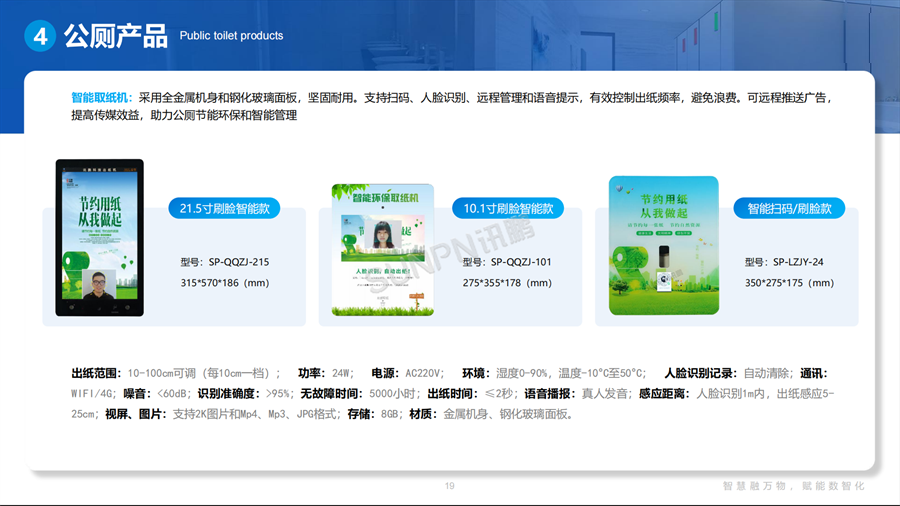The image size is (900, 506).
Task: Click the 环境 spec label
Action: [x=477, y=373]
